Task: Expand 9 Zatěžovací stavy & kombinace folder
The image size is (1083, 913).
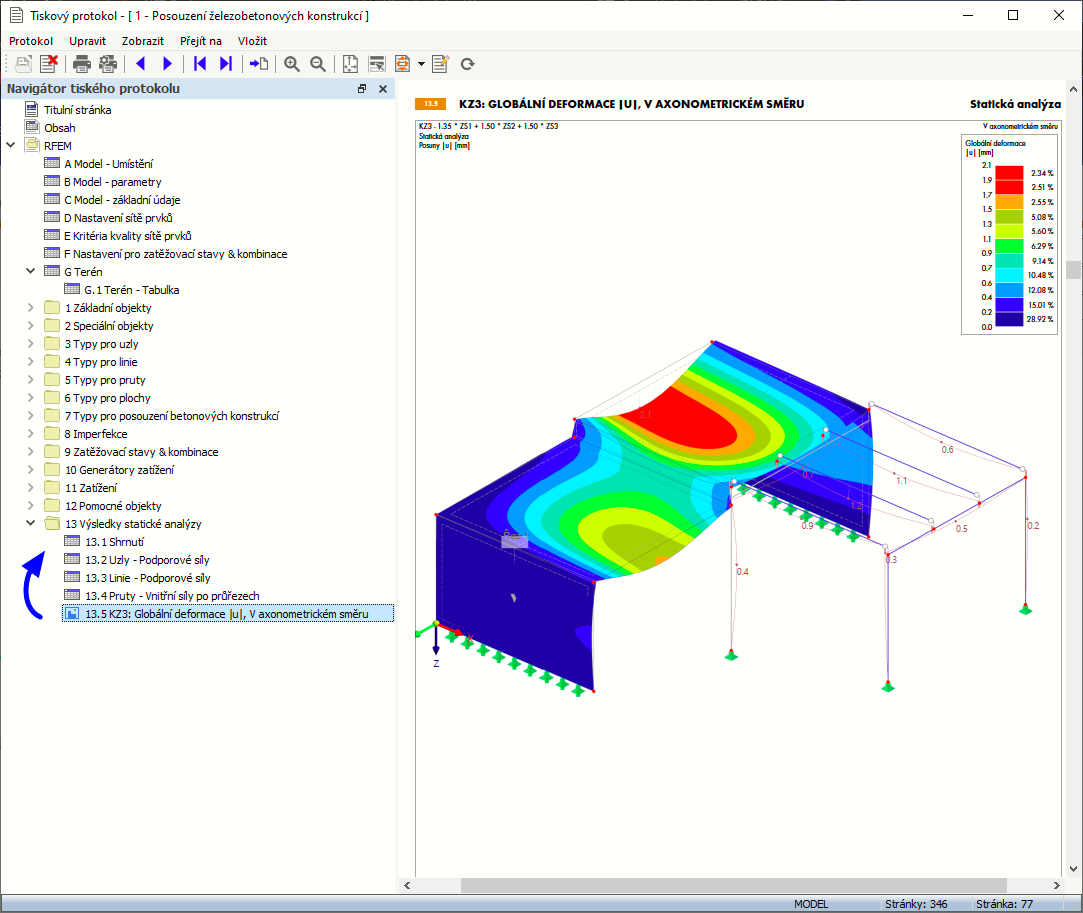Action: coord(30,451)
